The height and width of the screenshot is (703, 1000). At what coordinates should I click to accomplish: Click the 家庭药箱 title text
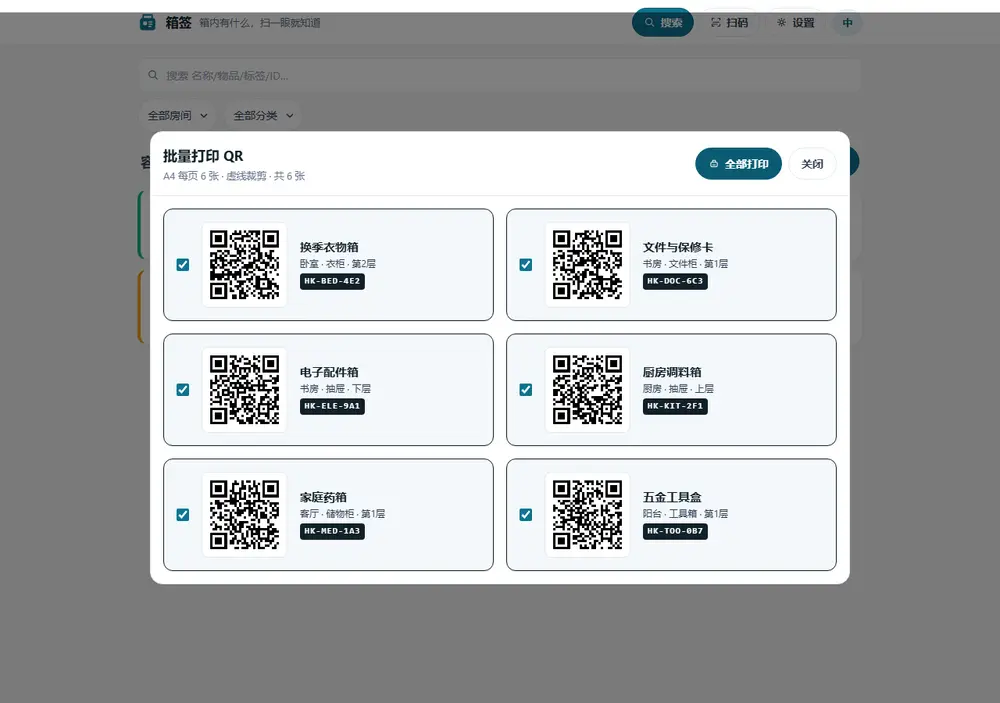click(323, 497)
